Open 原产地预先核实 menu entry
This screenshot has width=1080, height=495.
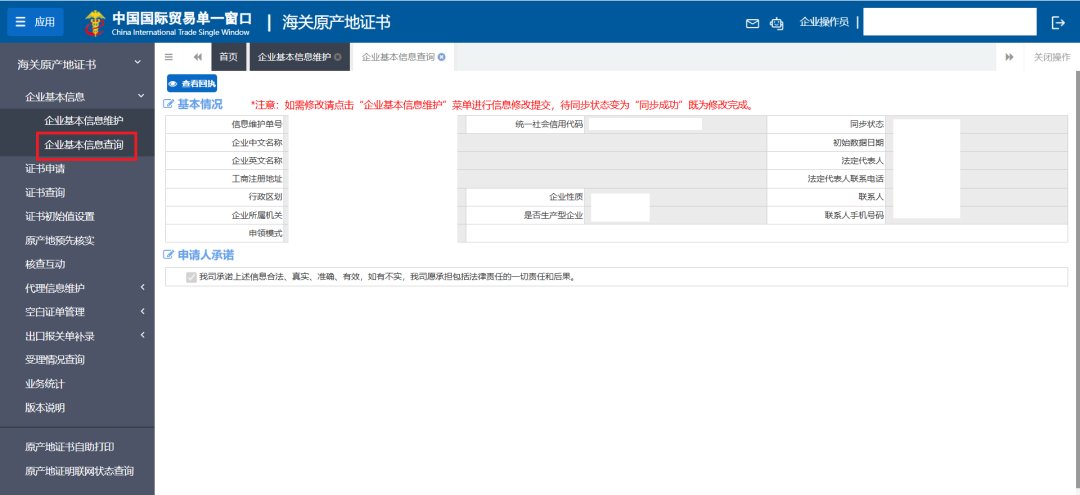60,240
